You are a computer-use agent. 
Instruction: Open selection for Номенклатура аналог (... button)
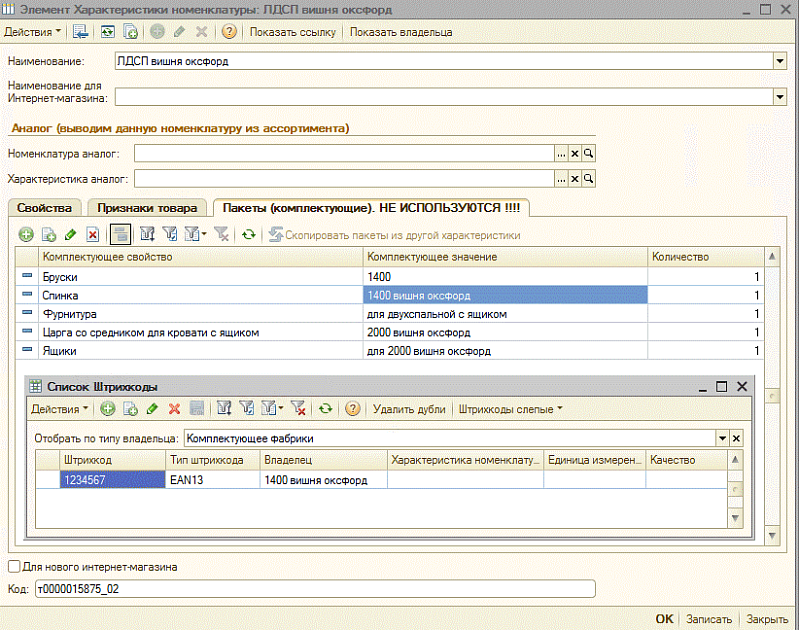tap(561, 153)
